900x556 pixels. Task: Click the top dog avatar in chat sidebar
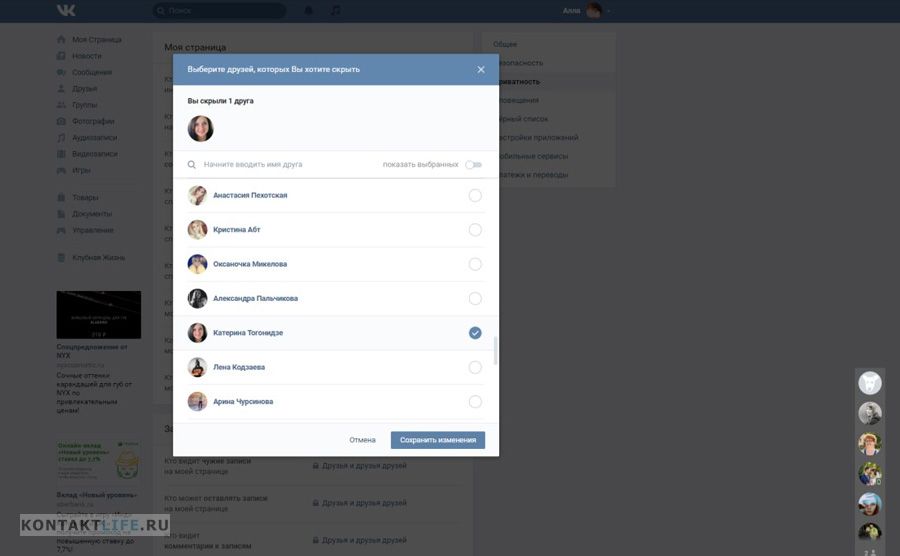pos(870,383)
